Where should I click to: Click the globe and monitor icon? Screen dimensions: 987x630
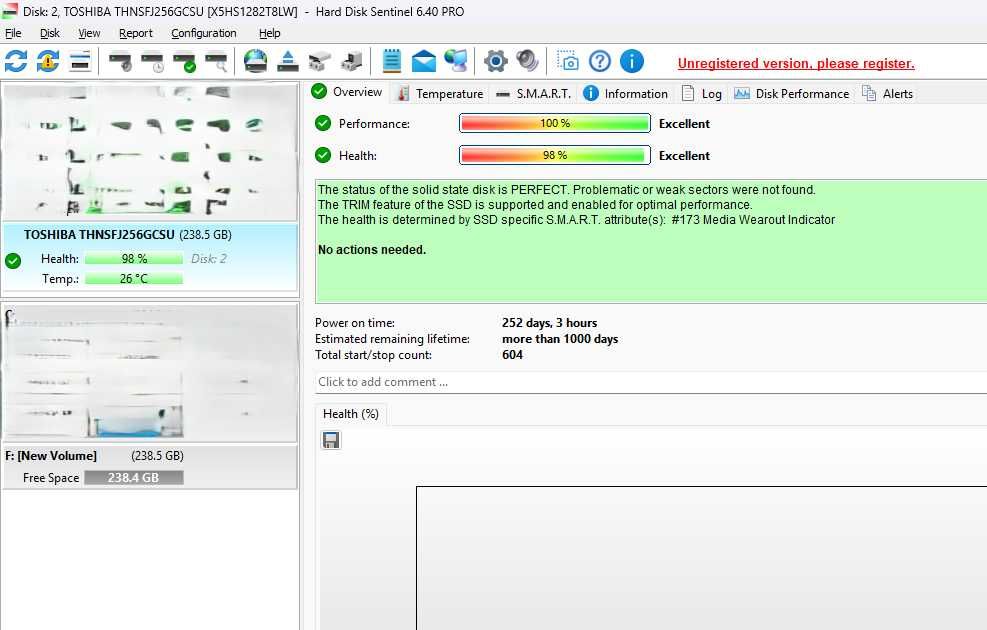(x=456, y=61)
